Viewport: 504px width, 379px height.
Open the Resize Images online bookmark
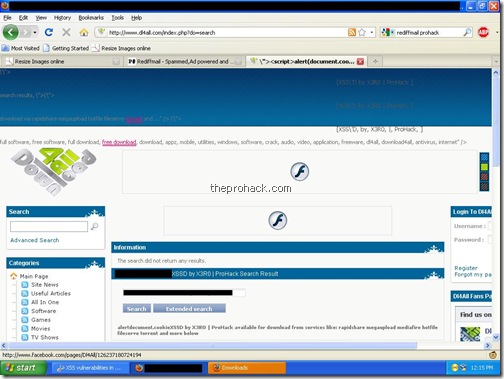tap(121, 48)
